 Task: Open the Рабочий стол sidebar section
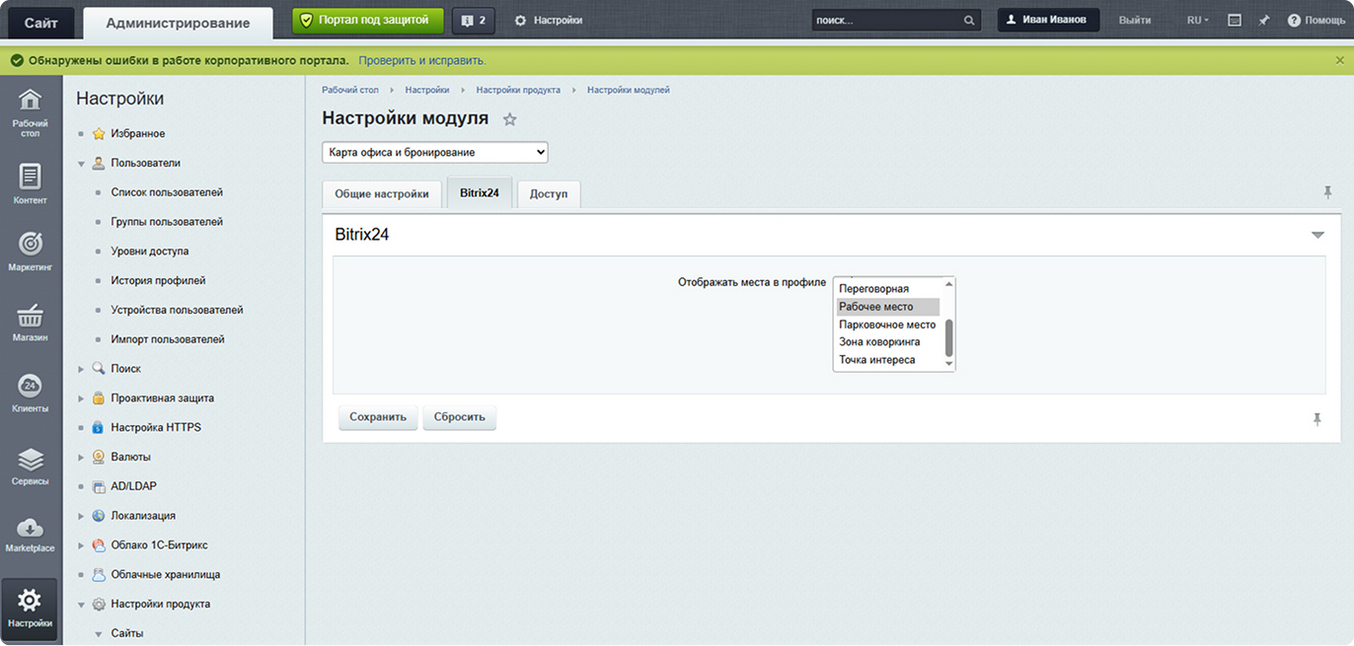[x=30, y=113]
